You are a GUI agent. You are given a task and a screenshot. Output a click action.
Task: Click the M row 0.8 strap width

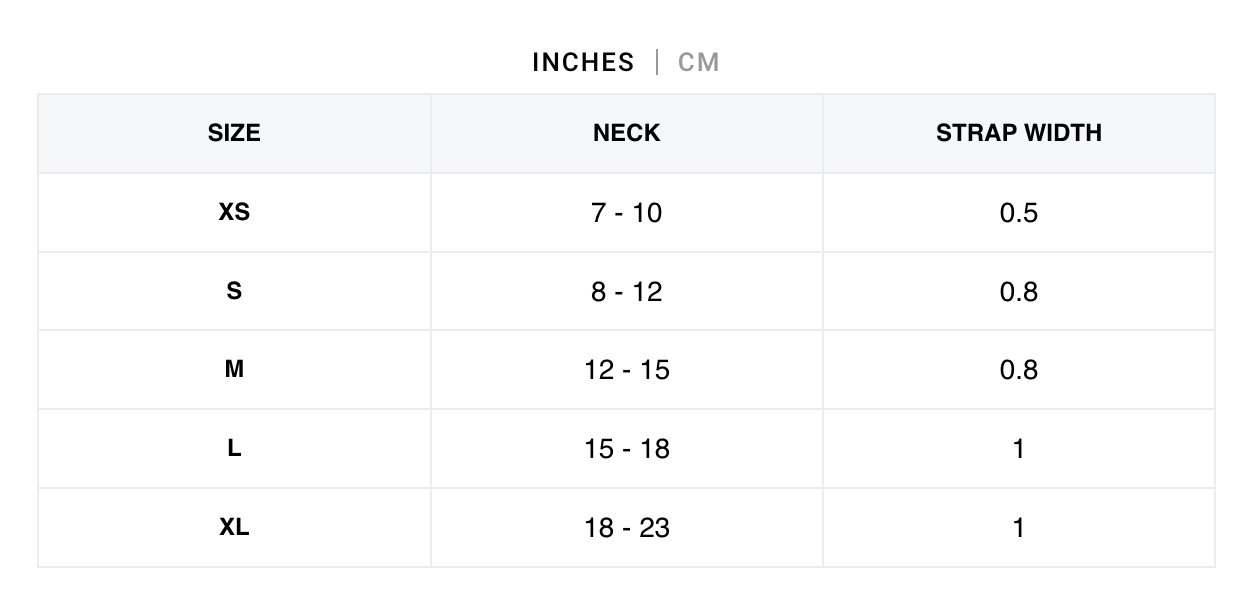1019,370
